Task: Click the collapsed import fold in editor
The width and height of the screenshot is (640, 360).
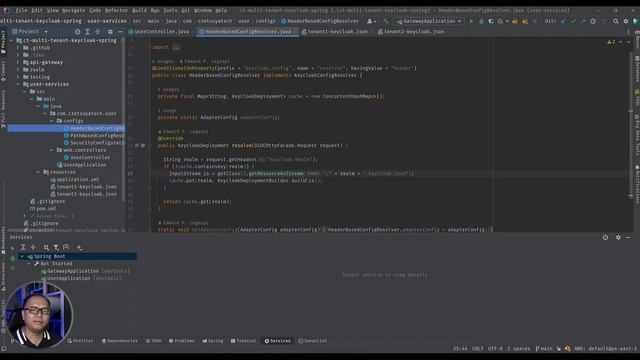Action: coord(176,47)
